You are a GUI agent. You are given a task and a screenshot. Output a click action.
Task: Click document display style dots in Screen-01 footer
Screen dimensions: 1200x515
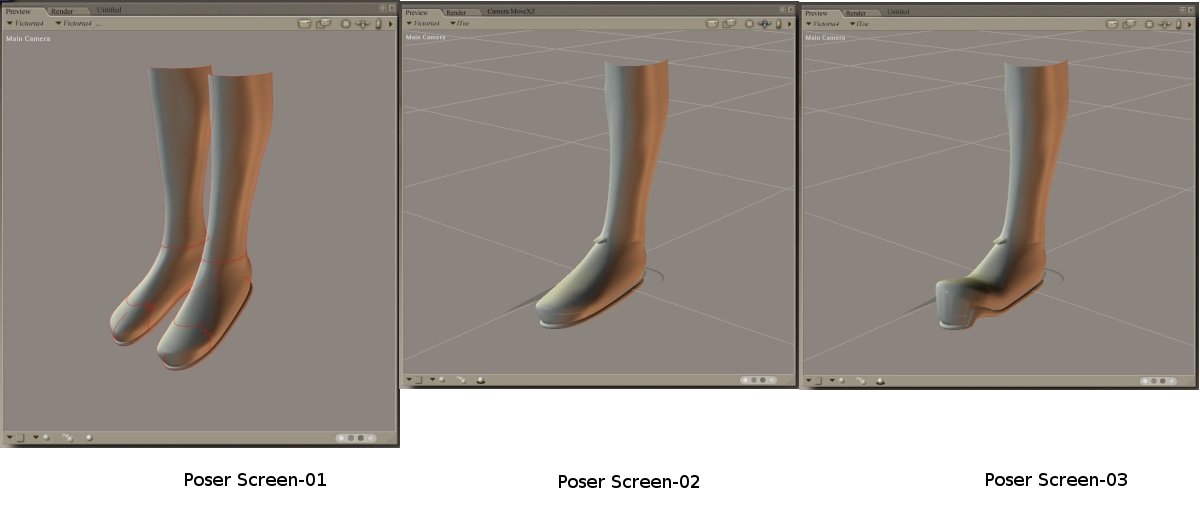[357, 437]
